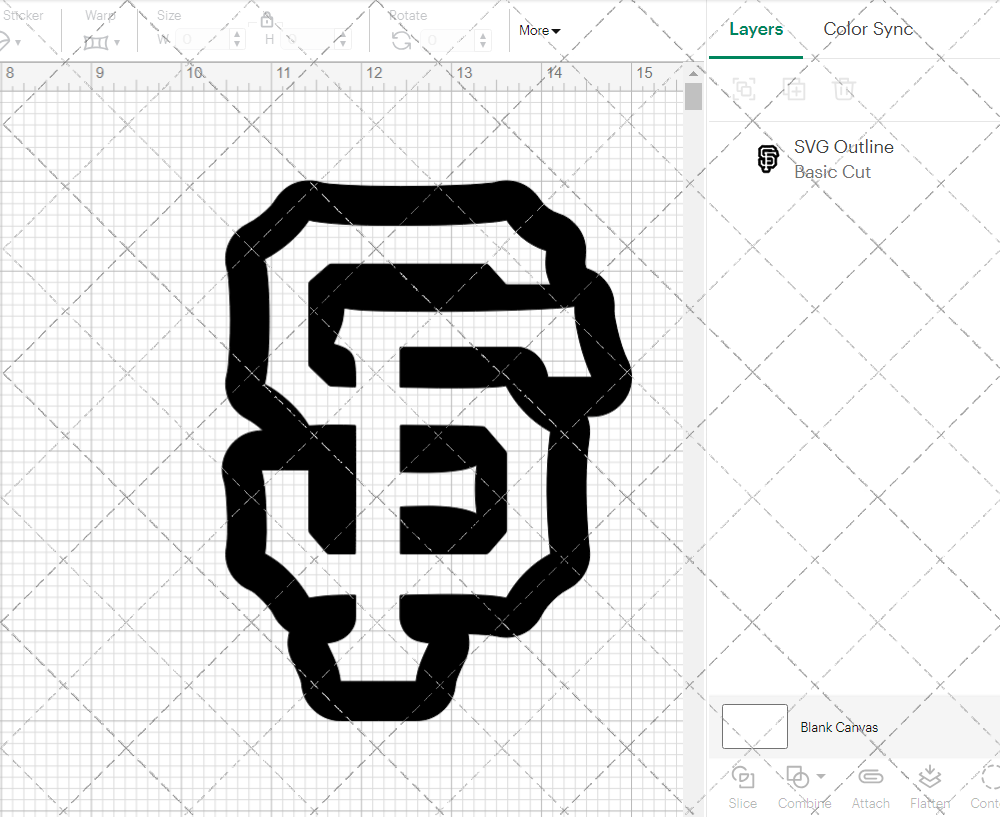1000x817 pixels.
Task: Click the Group layers icon
Action: pyautogui.click(x=743, y=89)
